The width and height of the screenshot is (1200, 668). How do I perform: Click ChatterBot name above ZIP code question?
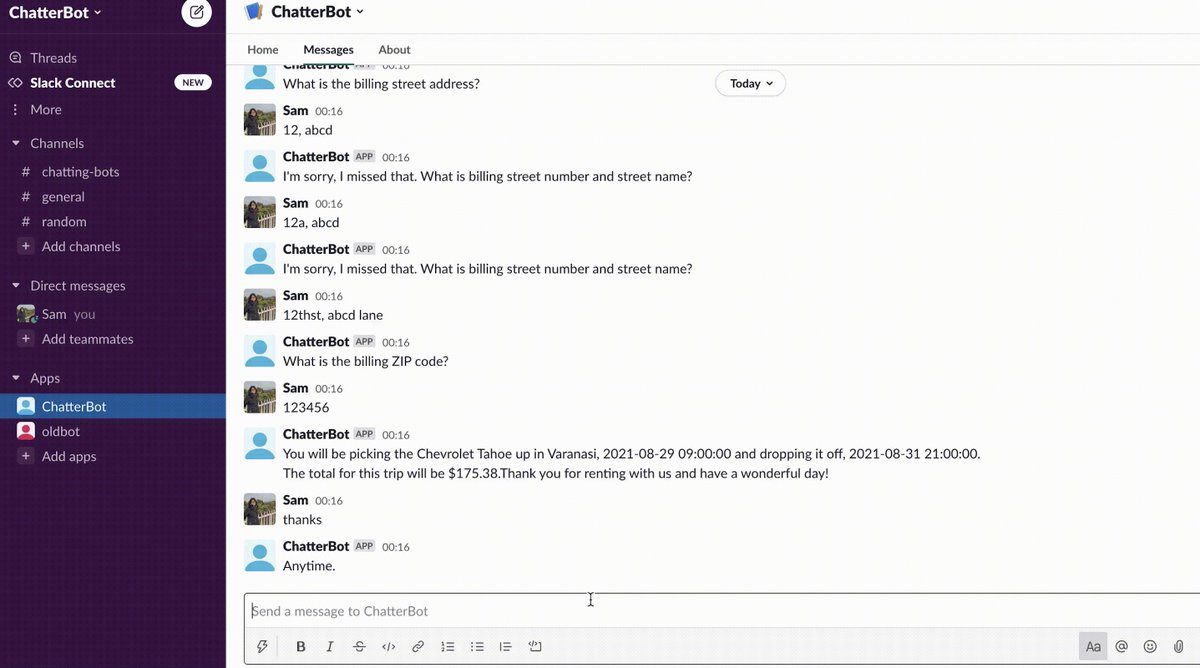[x=316, y=342]
